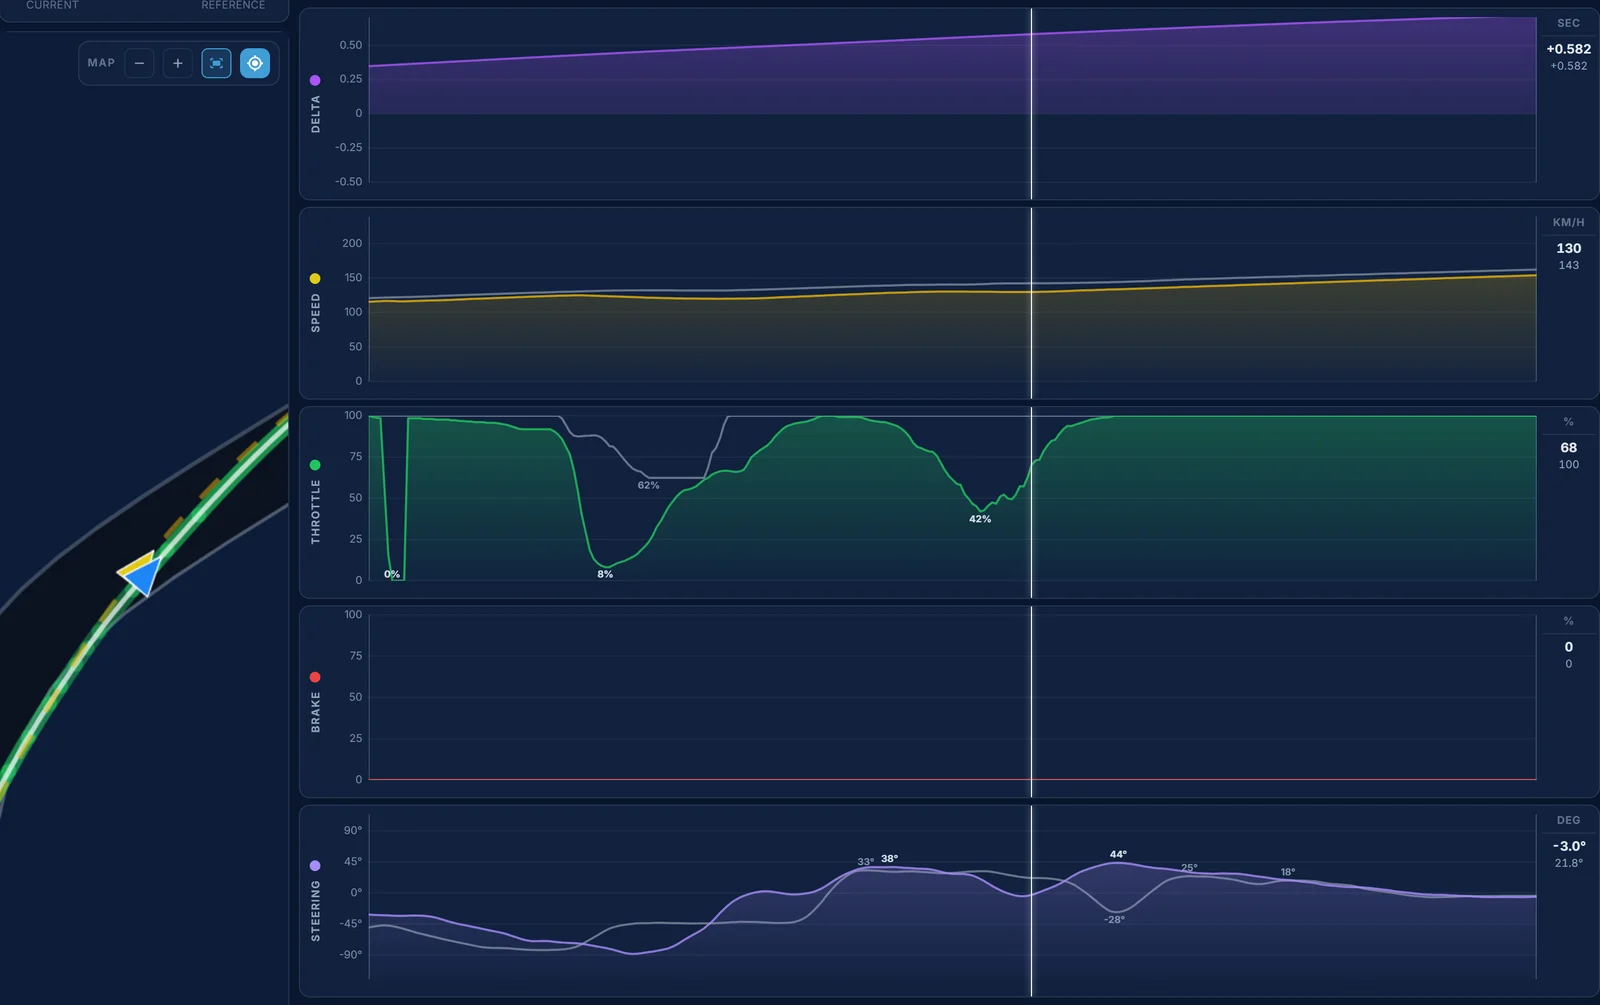Click the red BRAKE channel dot
Viewport: 1600px width, 1005px height.
(x=315, y=677)
